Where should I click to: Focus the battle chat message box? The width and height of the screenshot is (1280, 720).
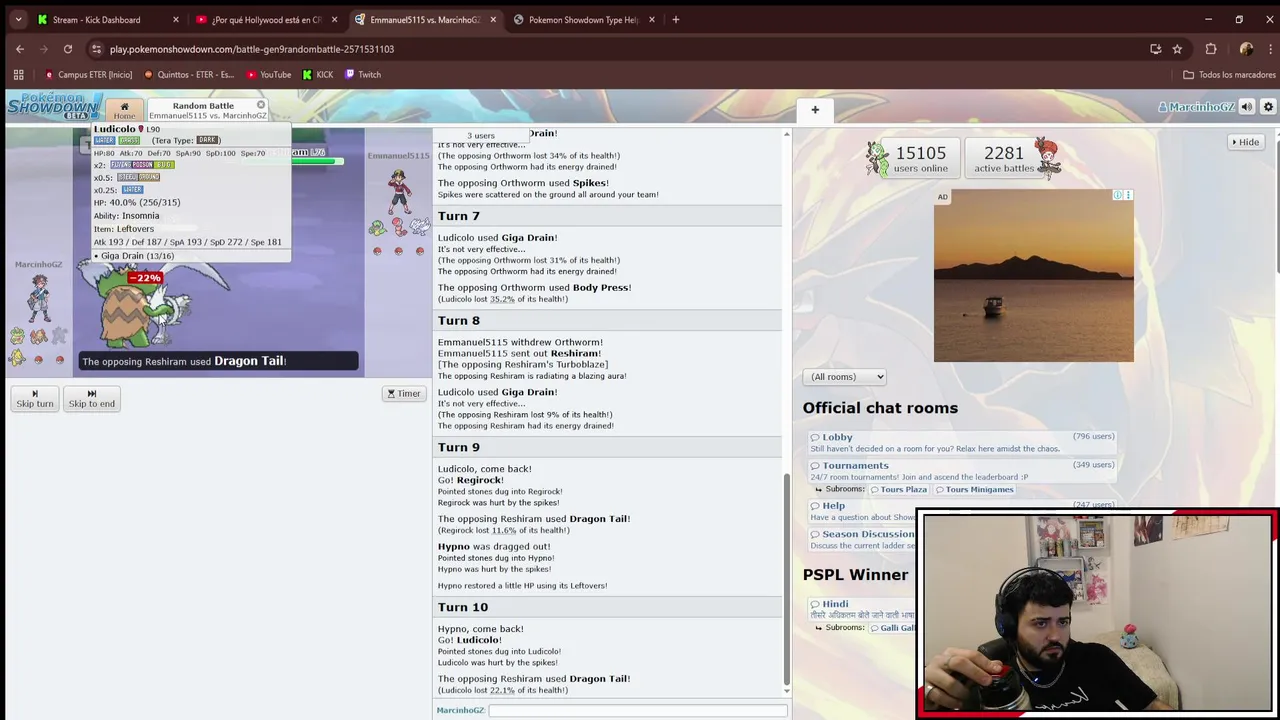pyautogui.click(x=637, y=710)
